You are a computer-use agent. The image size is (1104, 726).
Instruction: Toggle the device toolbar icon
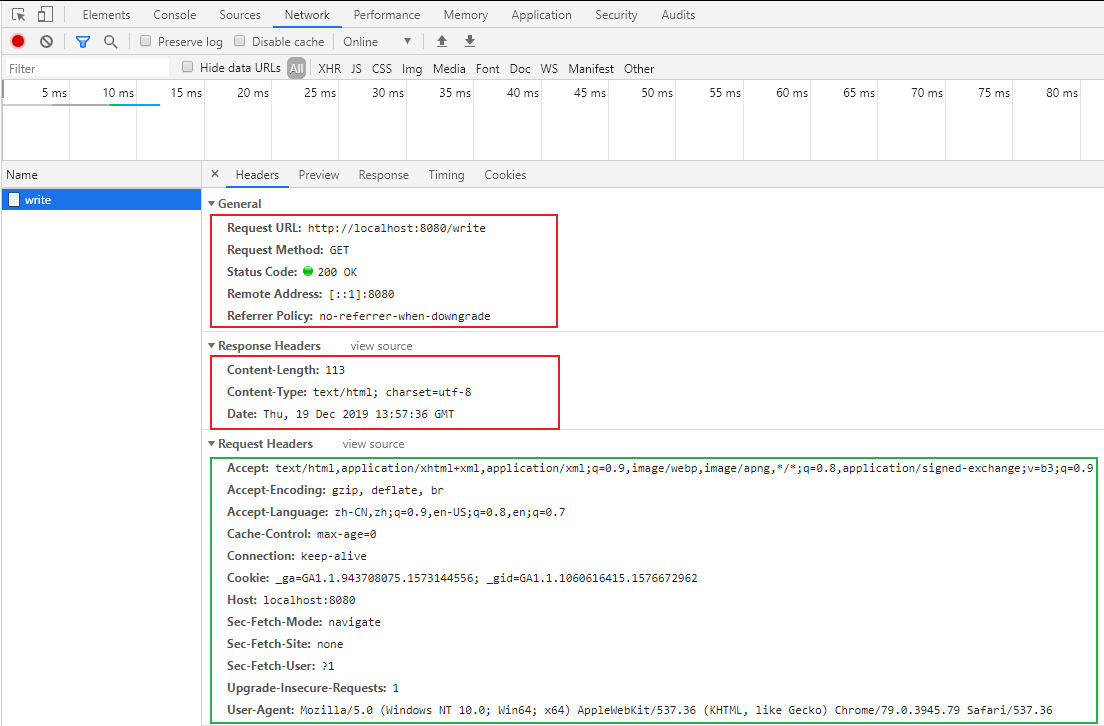click(x=45, y=15)
